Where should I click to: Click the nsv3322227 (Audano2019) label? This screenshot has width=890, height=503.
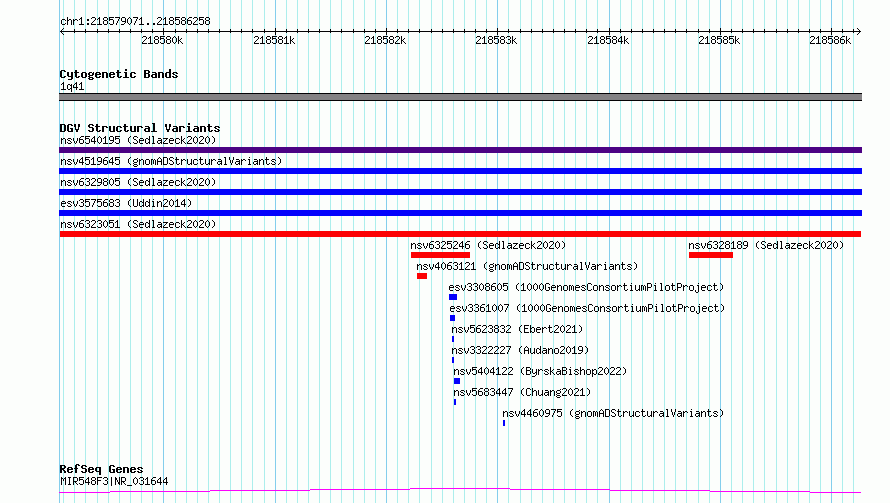tap(520, 350)
